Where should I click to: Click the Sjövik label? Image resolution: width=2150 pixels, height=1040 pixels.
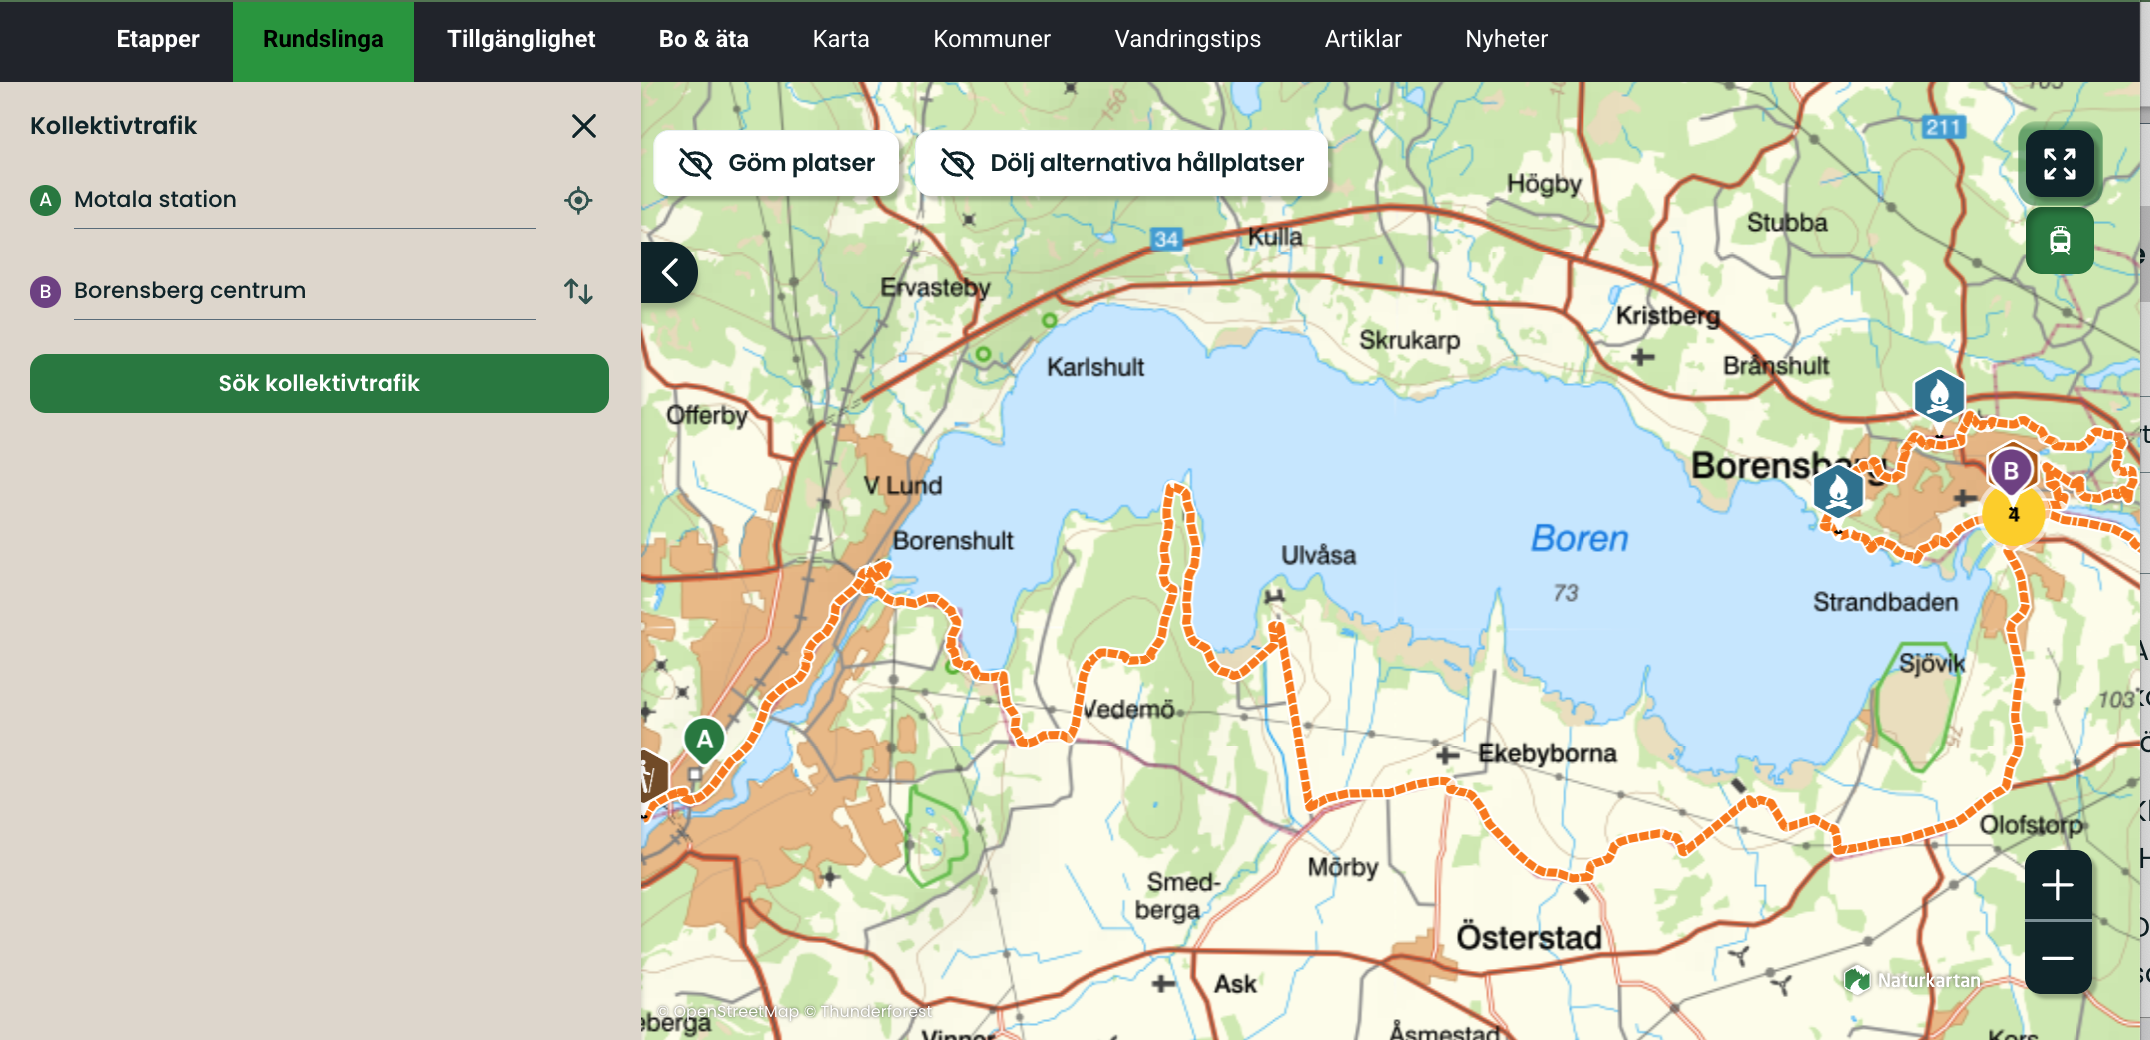(x=1931, y=663)
